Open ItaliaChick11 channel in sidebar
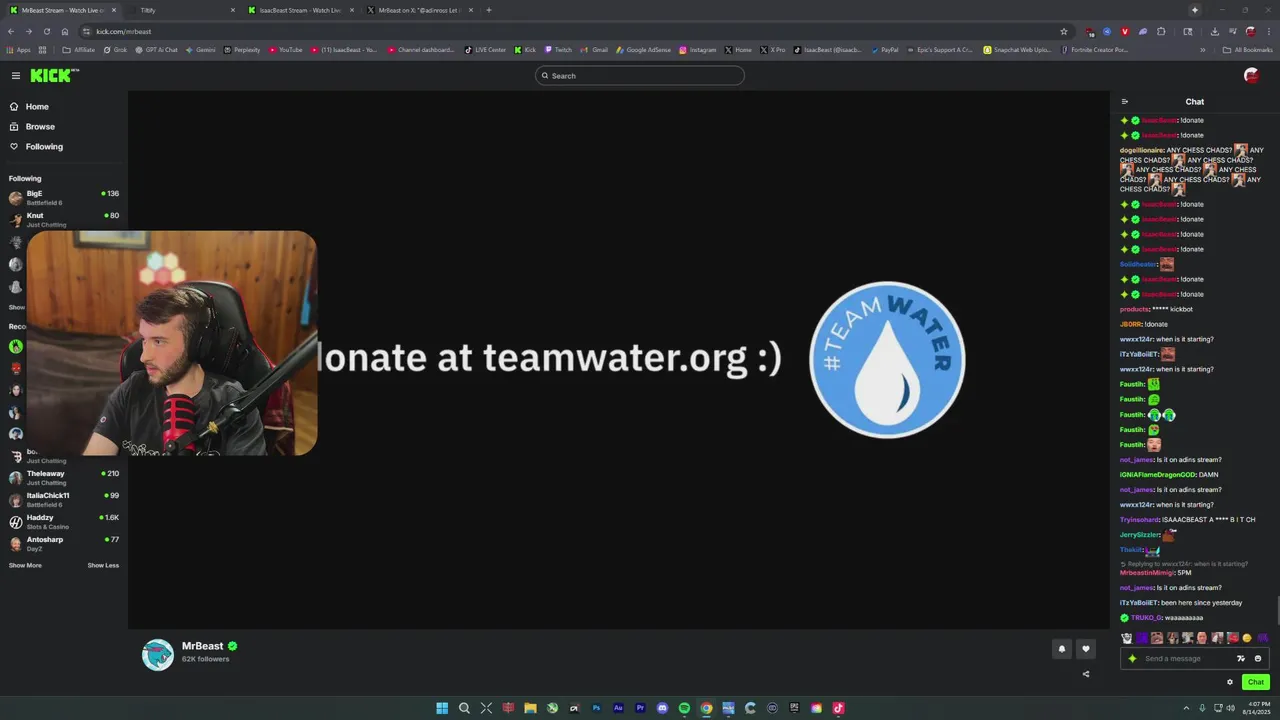 (64, 500)
